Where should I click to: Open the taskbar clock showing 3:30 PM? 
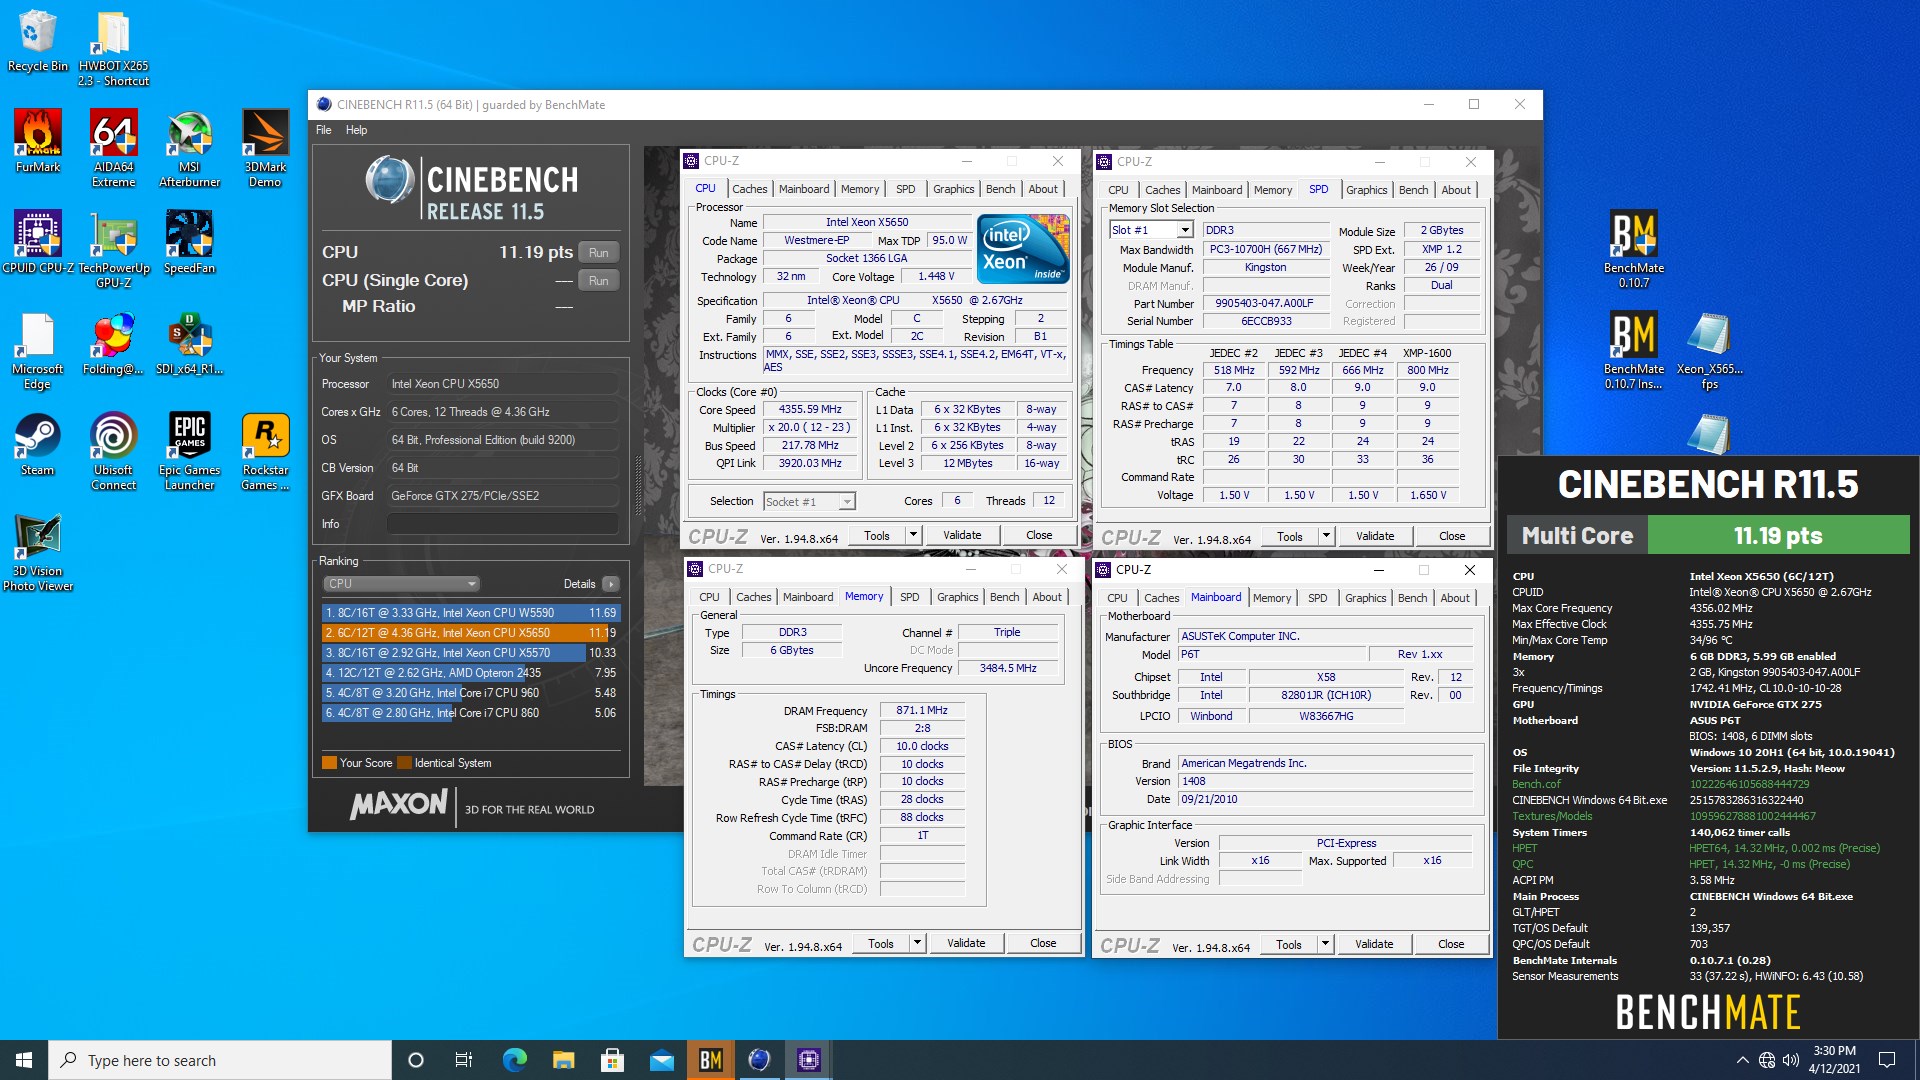click(x=1835, y=1060)
